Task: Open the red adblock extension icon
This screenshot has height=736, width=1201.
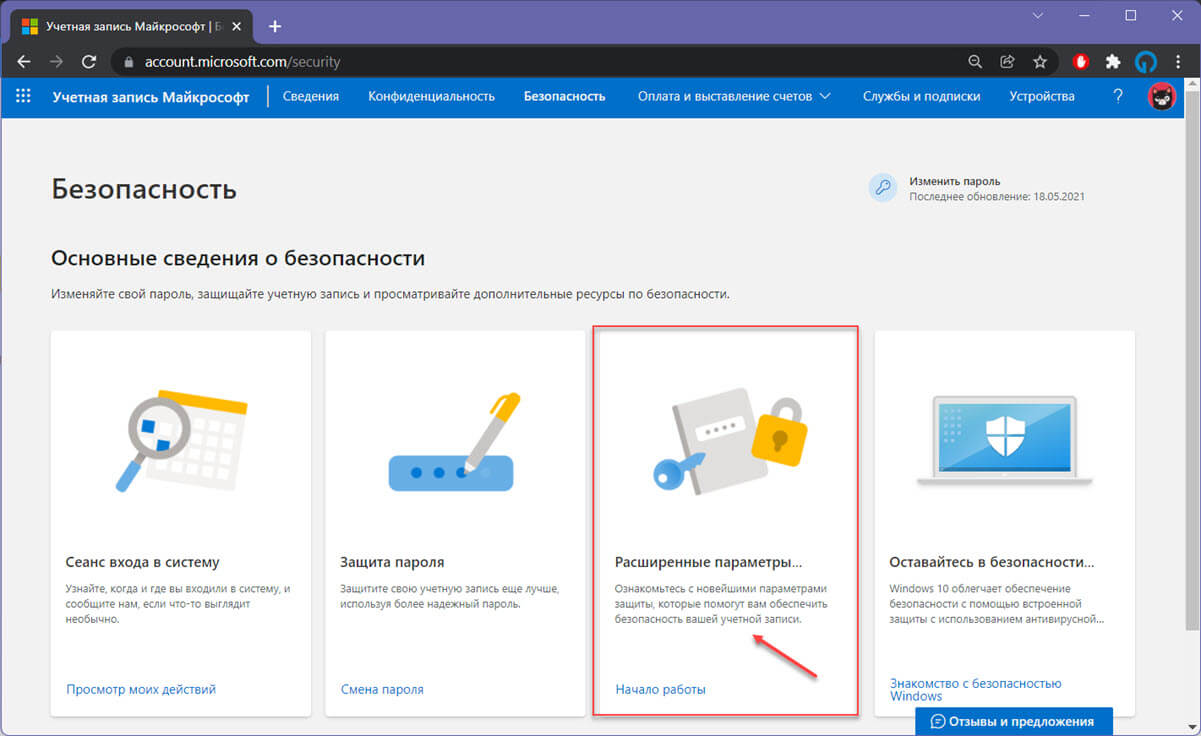Action: [x=1081, y=62]
